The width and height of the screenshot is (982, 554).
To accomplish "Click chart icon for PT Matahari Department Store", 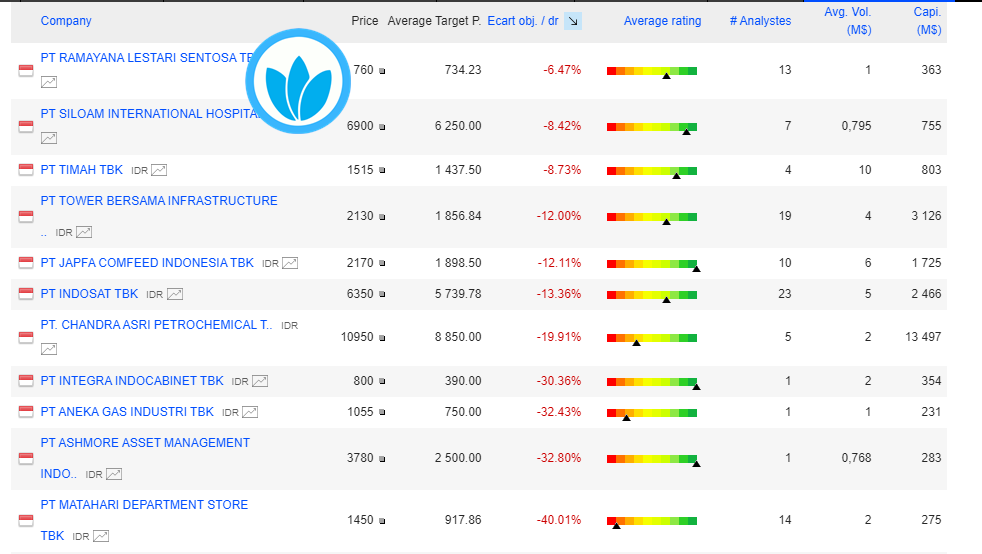I will [100, 536].
